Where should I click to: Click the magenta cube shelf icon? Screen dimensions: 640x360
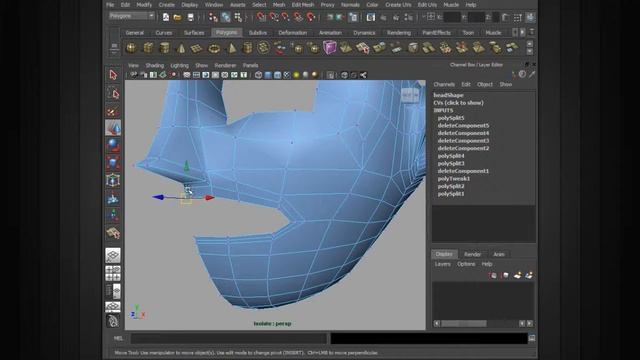point(329,48)
